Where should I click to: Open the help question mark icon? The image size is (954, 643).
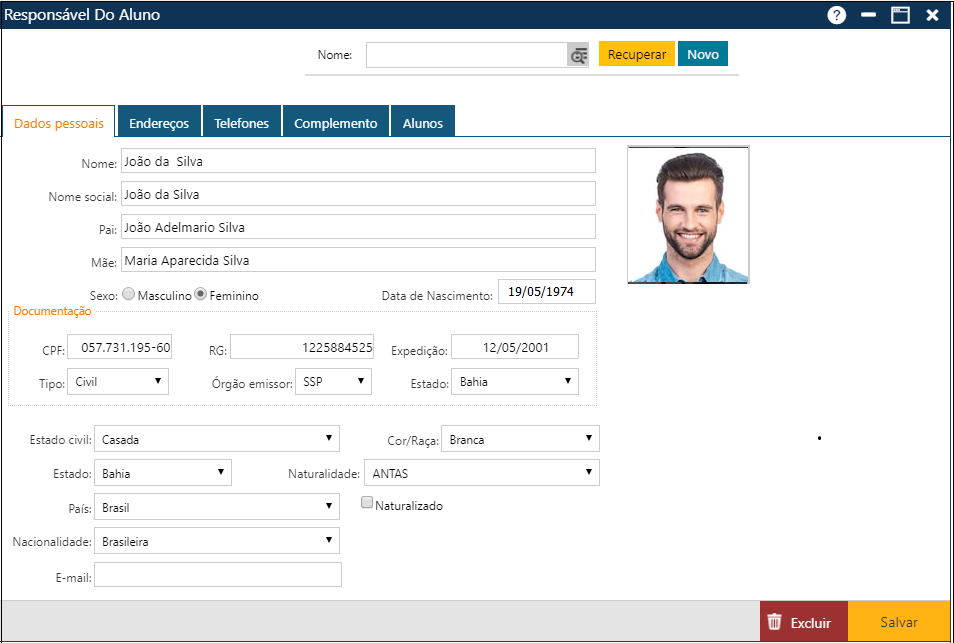click(x=837, y=15)
